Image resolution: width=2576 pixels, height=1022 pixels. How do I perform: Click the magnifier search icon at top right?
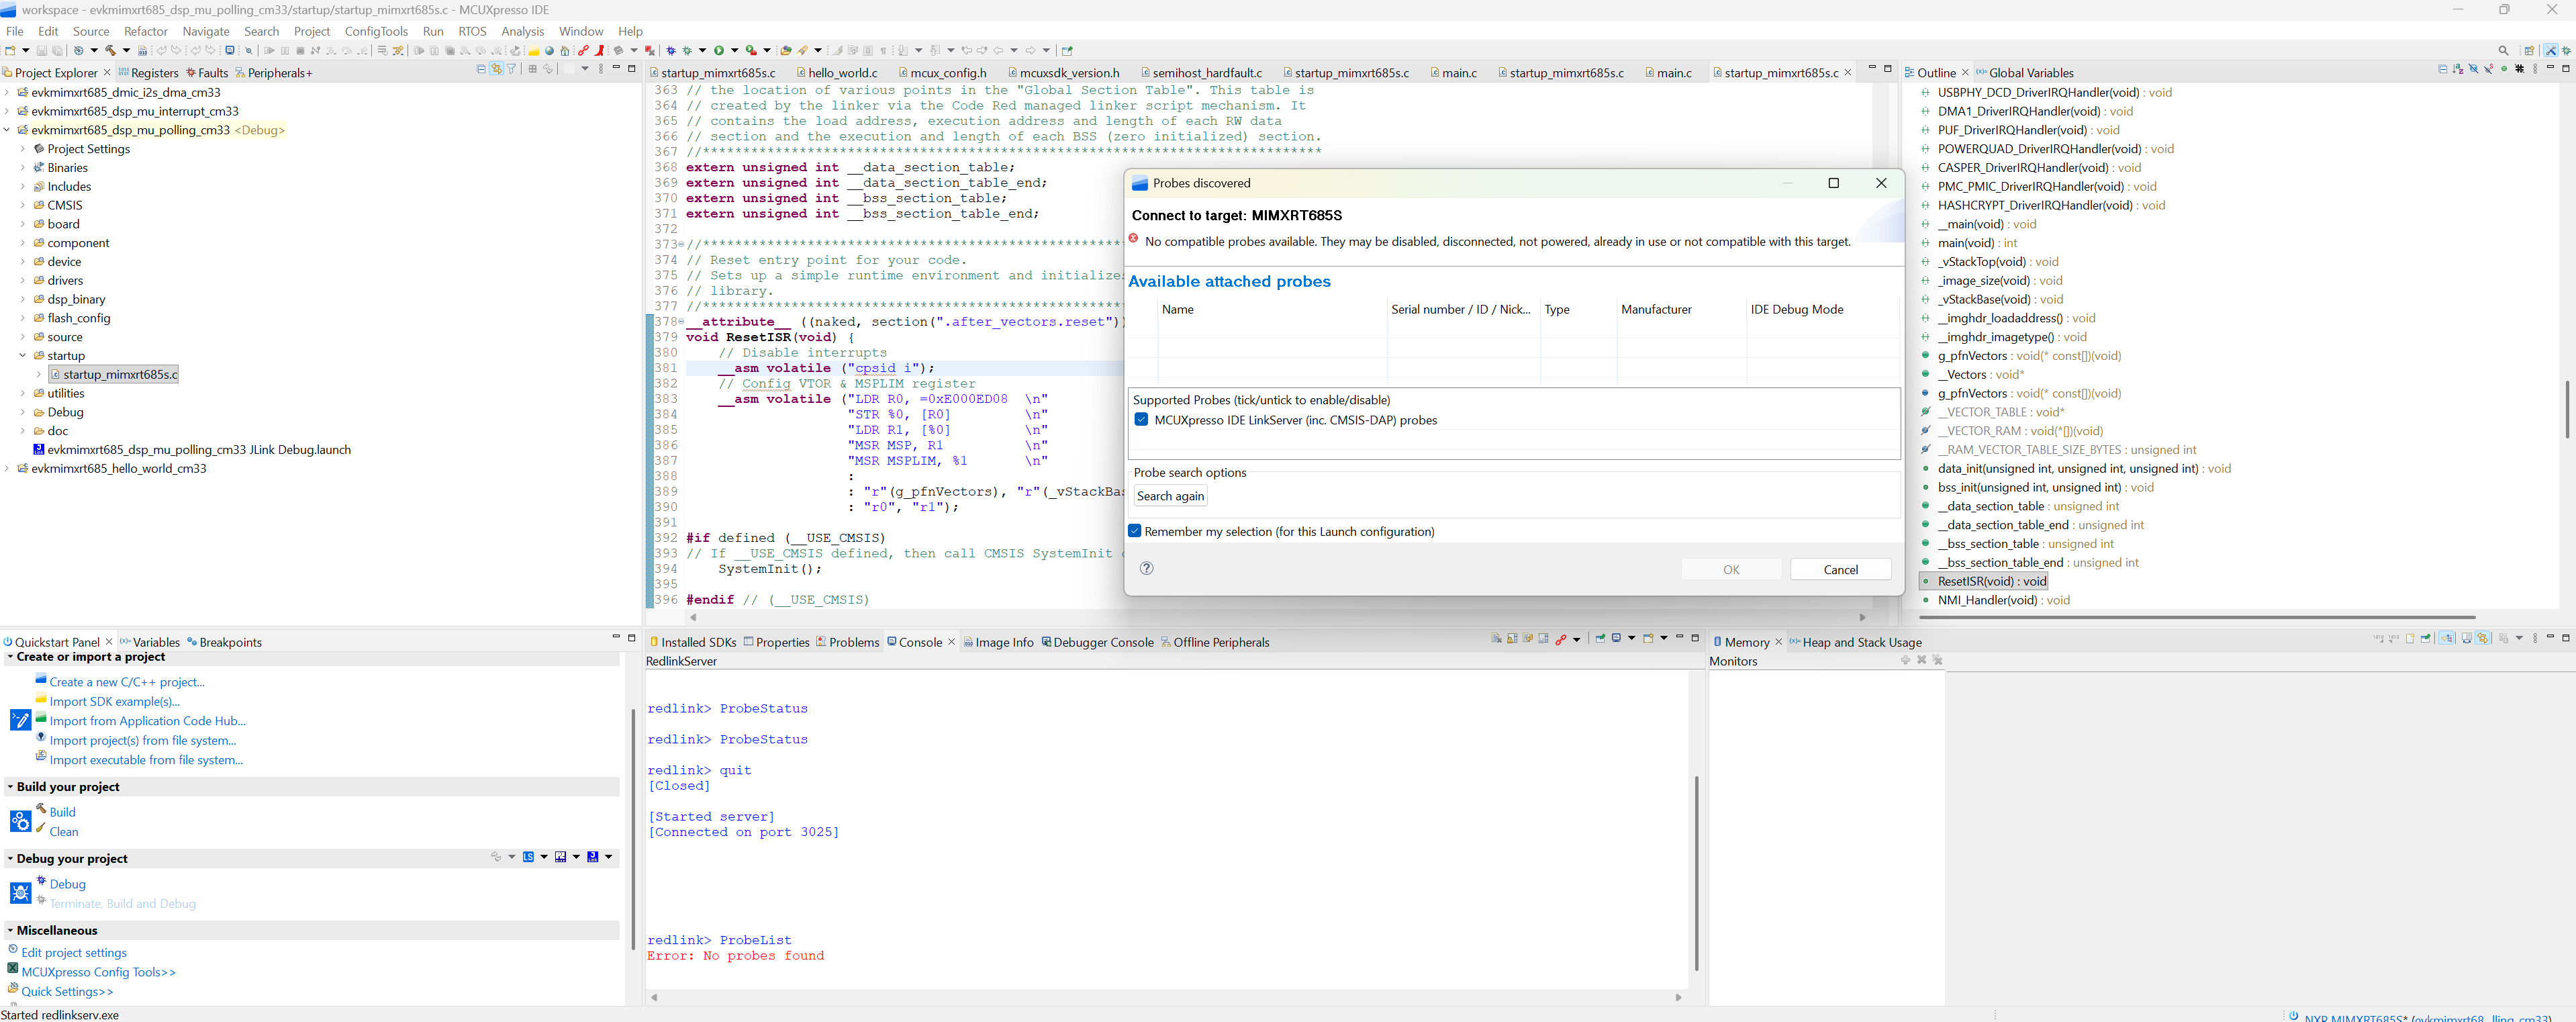(x=2503, y=51)
